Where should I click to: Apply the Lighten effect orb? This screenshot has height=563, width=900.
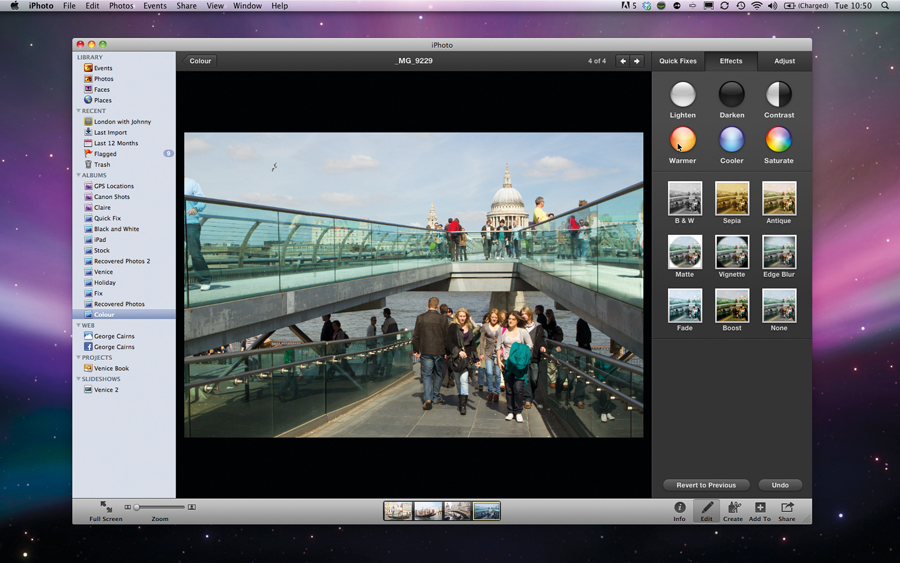682,95
